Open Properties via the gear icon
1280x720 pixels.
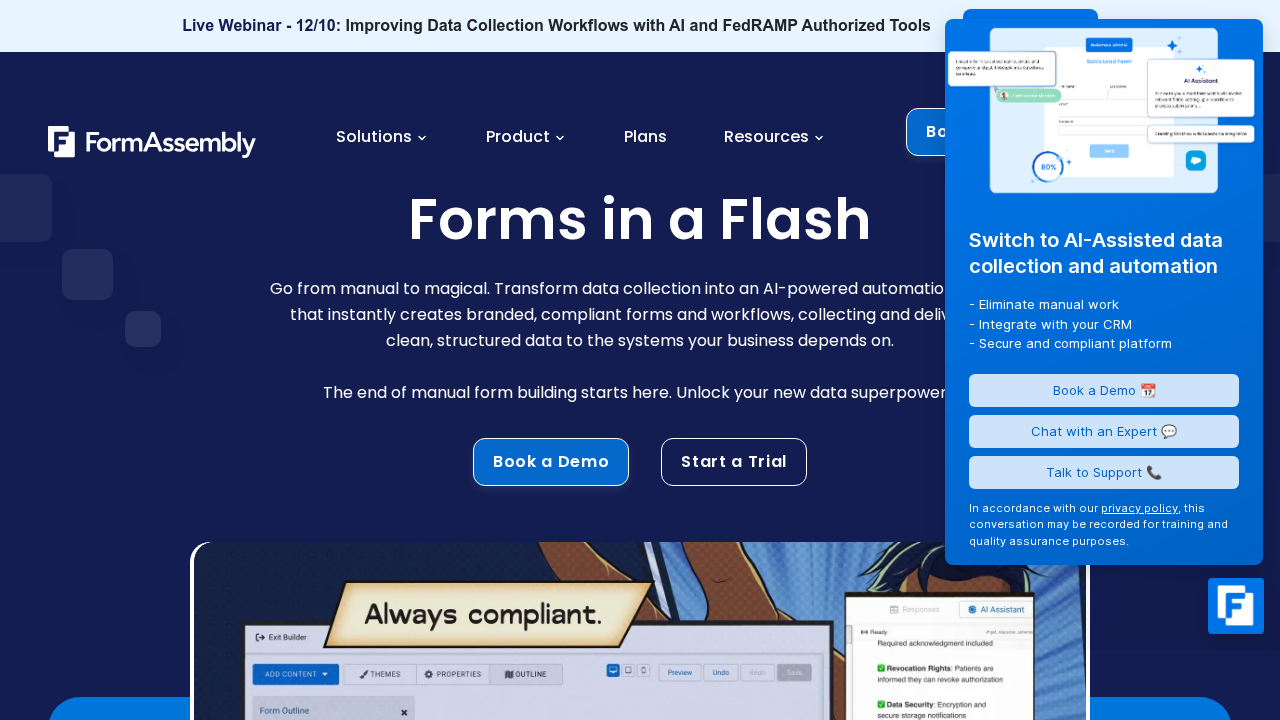[x=429, y=674]
